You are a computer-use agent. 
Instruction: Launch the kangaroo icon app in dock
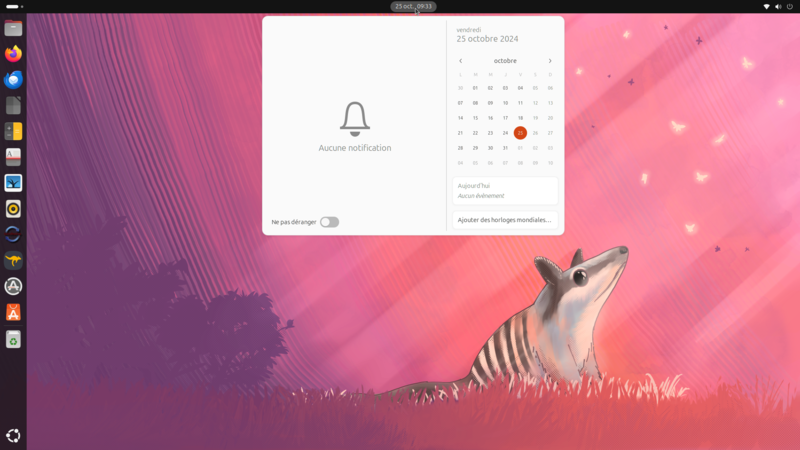click(x=13, y=260)
